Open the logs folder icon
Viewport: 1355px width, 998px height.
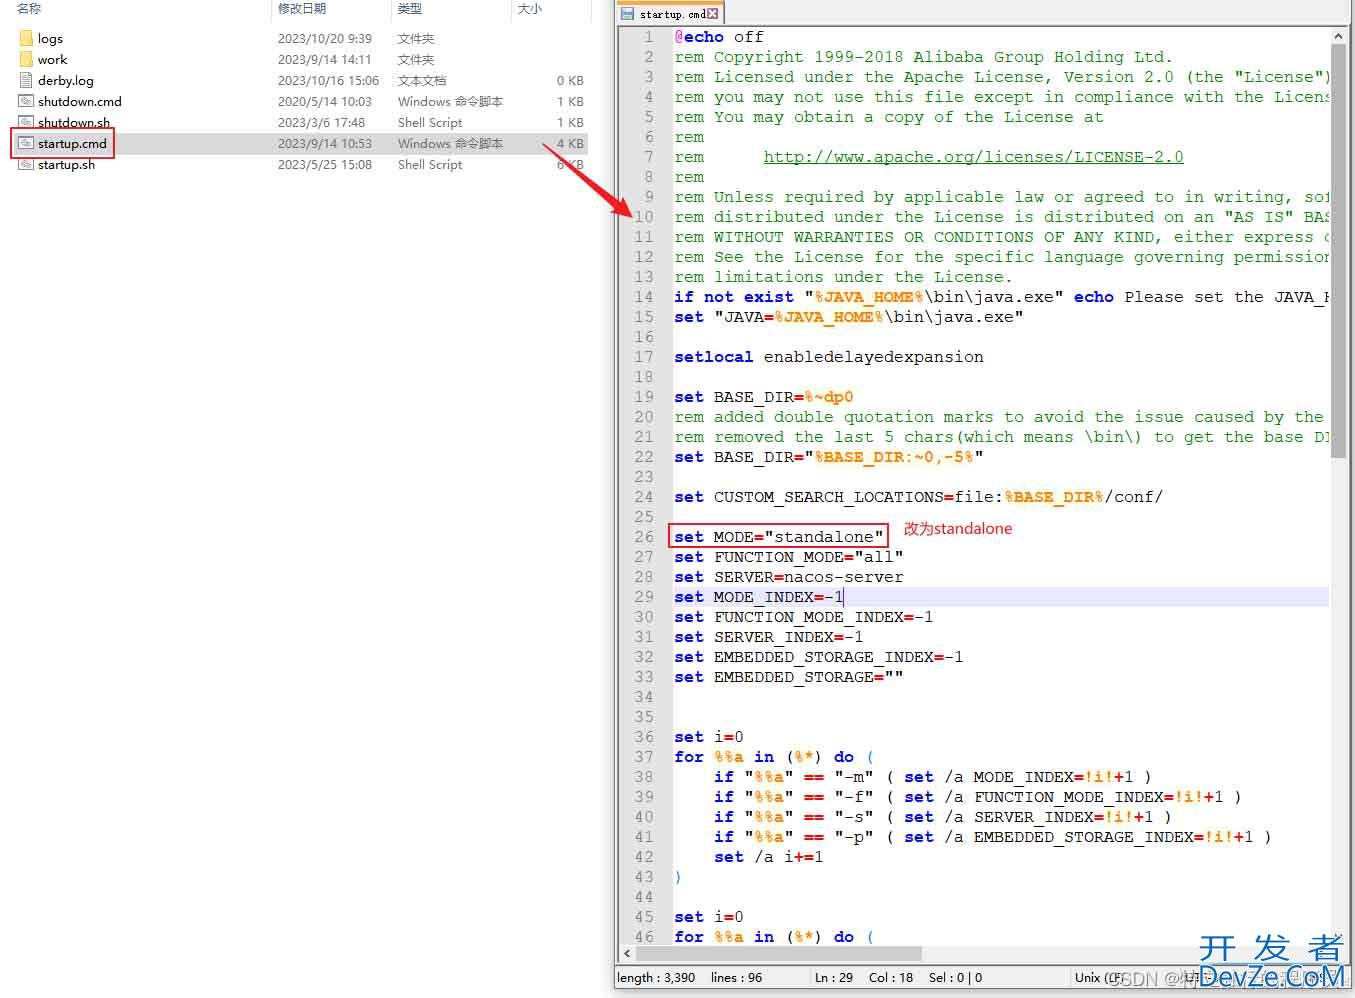click(26, 38)
